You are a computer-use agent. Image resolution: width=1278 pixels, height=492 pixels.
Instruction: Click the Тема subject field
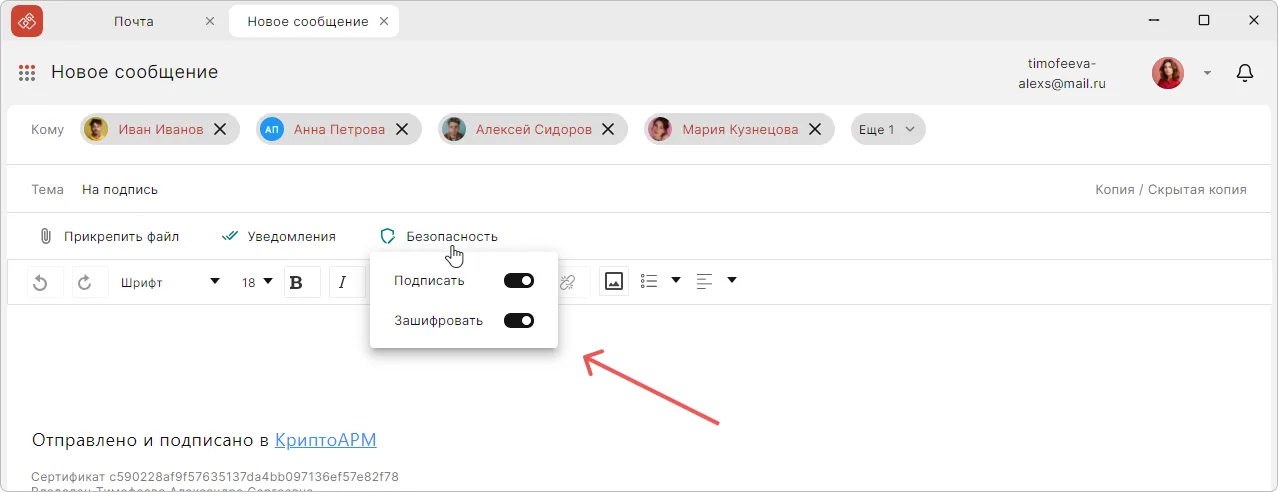point(500,190)
